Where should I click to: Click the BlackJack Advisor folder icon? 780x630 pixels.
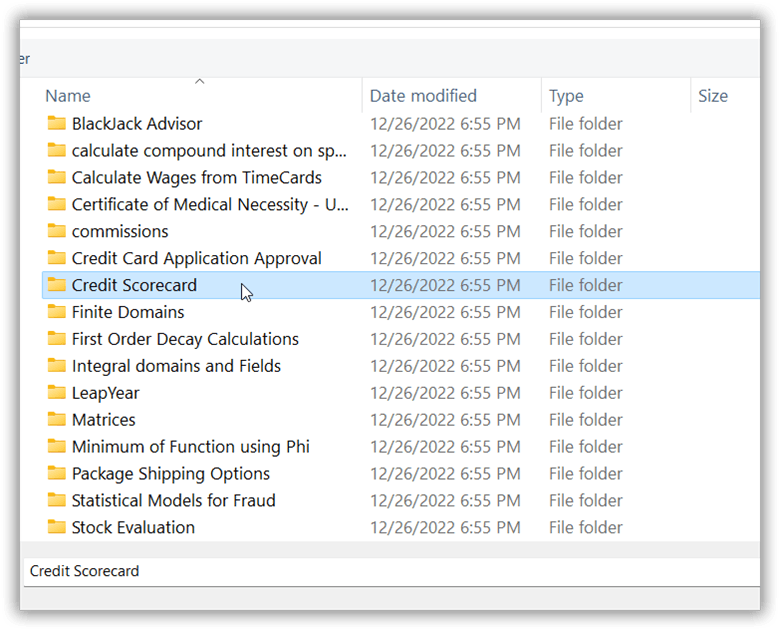(x=56, y=124)
